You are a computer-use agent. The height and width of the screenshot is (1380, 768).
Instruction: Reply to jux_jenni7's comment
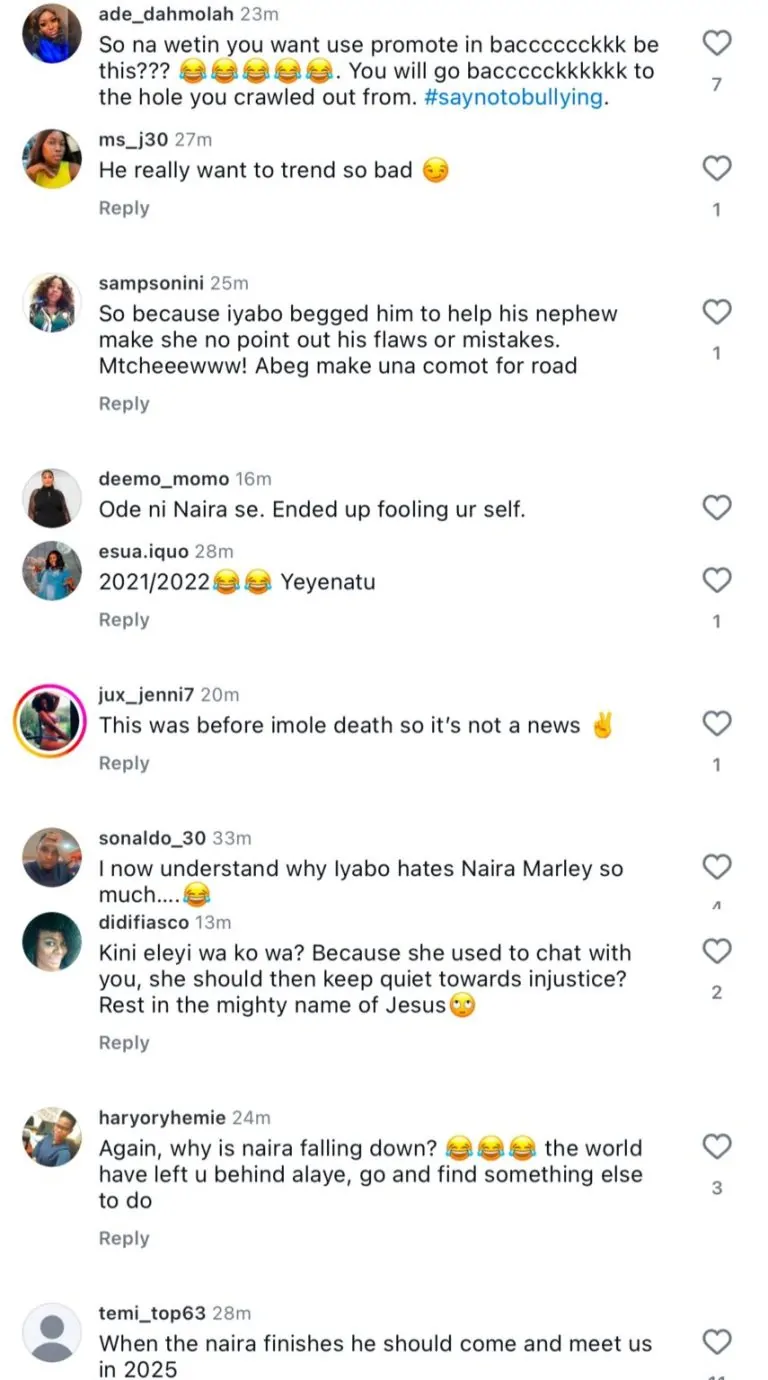tap(124, 763)
